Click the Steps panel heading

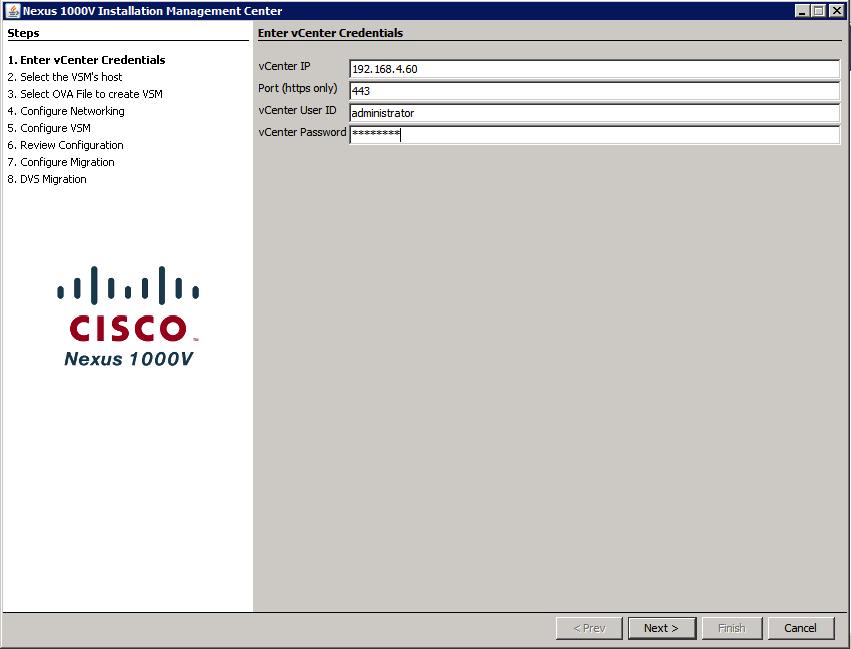[x=23, y=33]
